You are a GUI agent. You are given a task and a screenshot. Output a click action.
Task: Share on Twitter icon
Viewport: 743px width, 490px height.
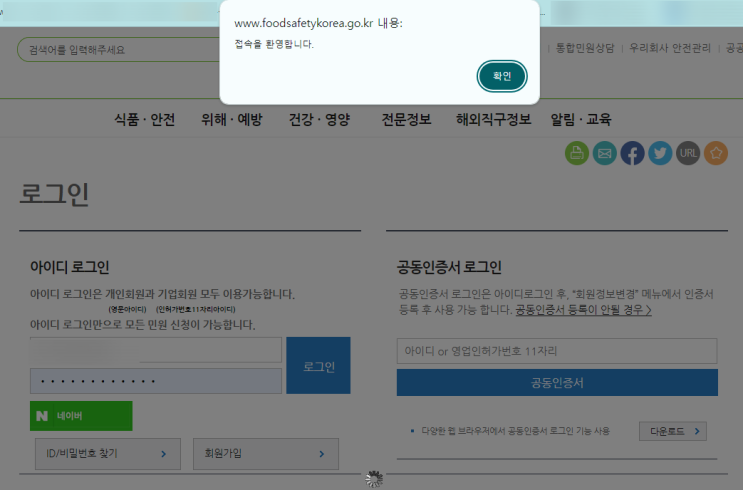pyautogui.click(x=660, y=153)
